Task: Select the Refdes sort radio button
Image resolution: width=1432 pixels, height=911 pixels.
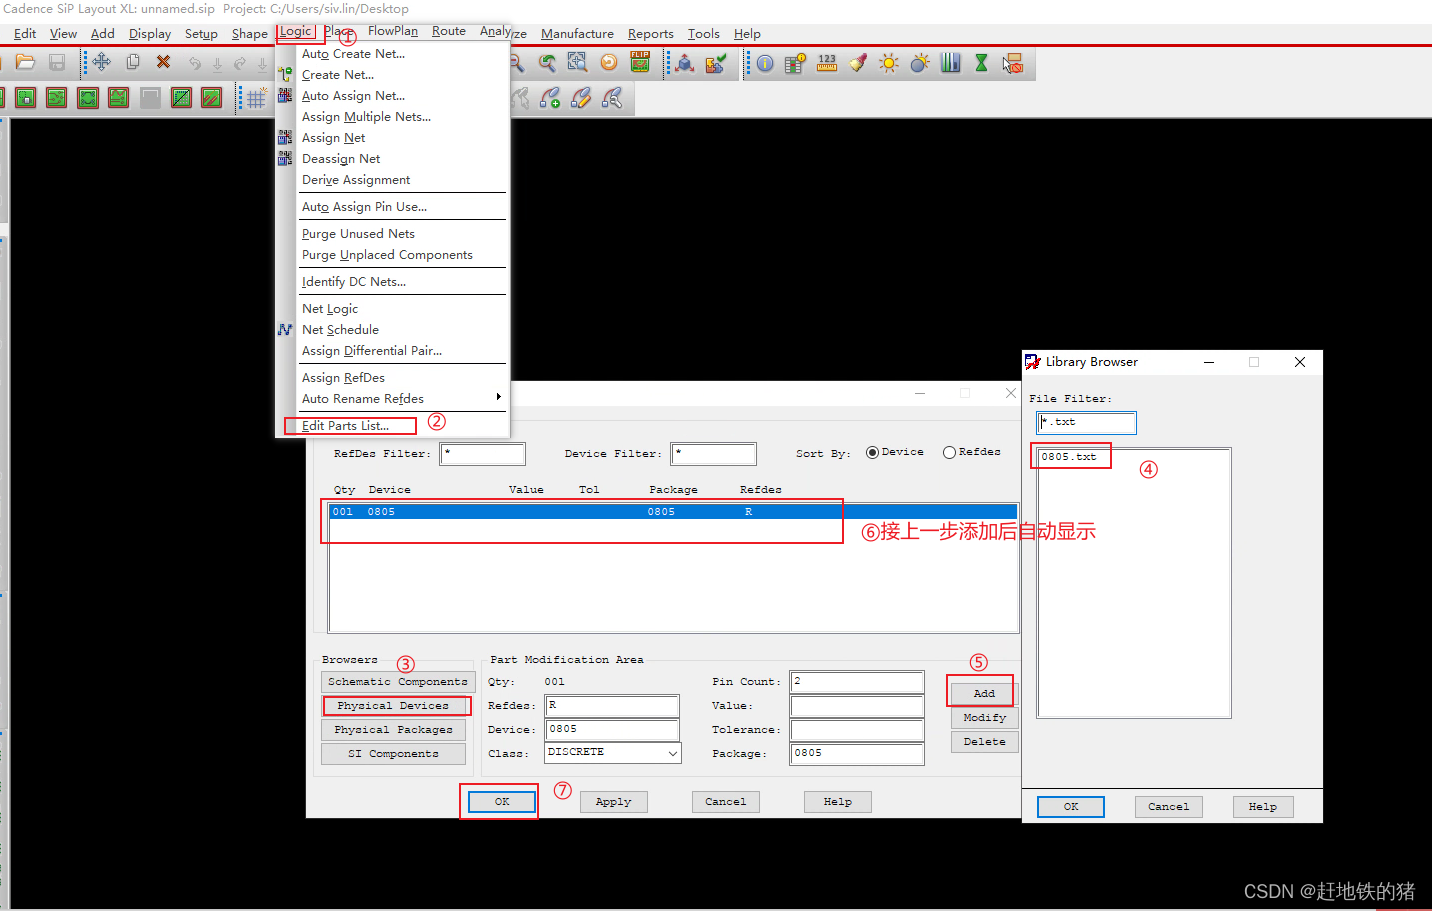Action: tap(949, 453)
